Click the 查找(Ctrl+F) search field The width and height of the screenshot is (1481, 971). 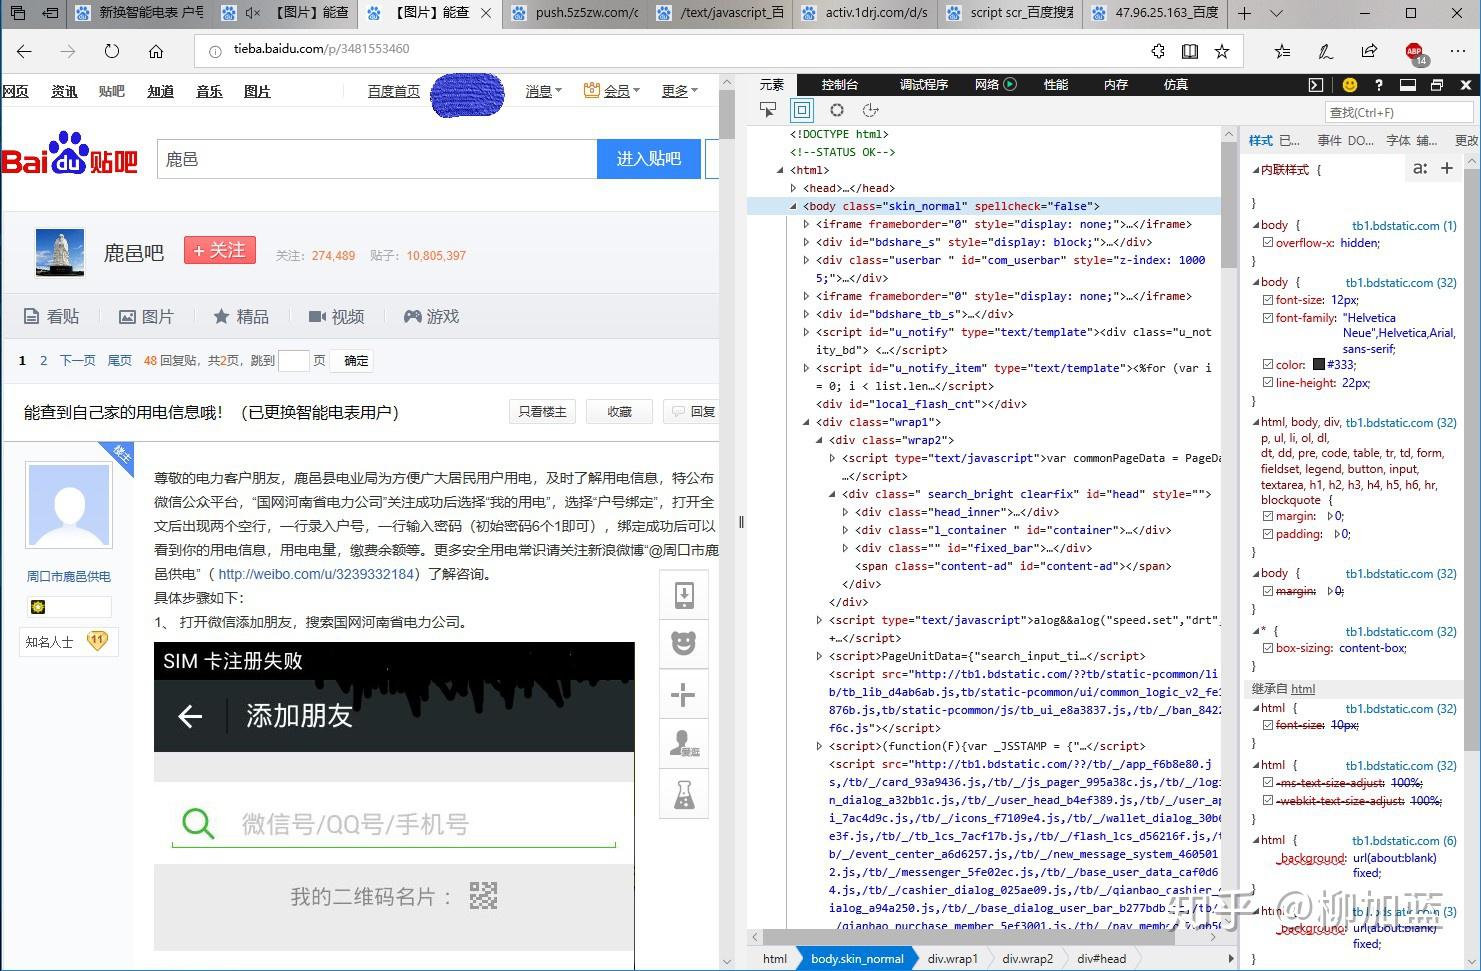[1398, 112]
